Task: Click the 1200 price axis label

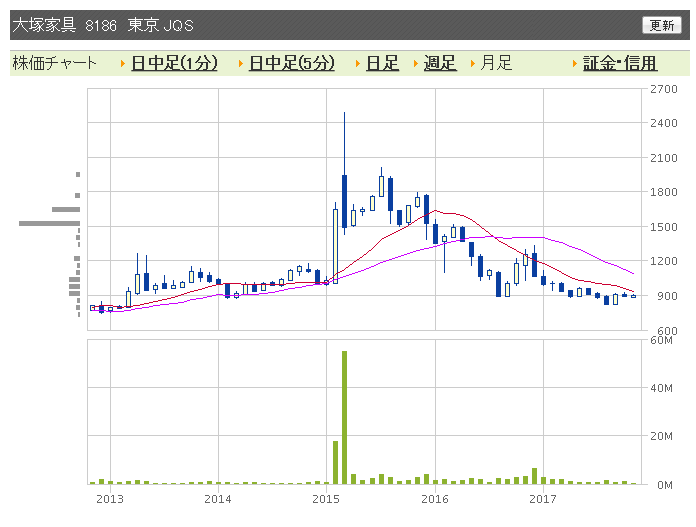Action: tap(664, 261)
